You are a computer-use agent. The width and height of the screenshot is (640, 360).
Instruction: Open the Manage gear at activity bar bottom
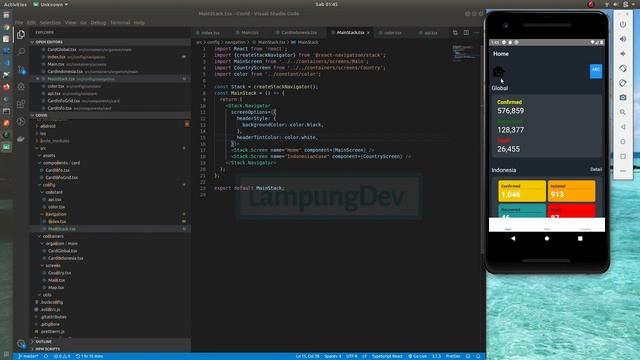tap(21, 344)
